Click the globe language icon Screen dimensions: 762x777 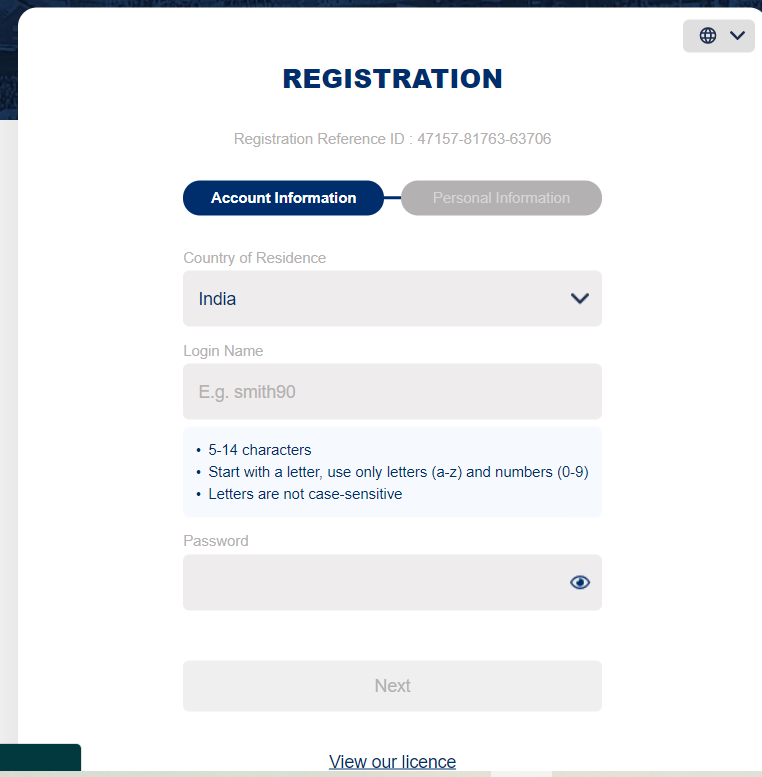click(708, 36)
